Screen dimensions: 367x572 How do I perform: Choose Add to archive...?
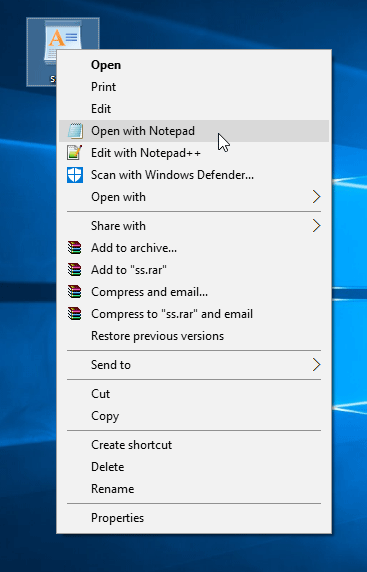click(194, 248)
